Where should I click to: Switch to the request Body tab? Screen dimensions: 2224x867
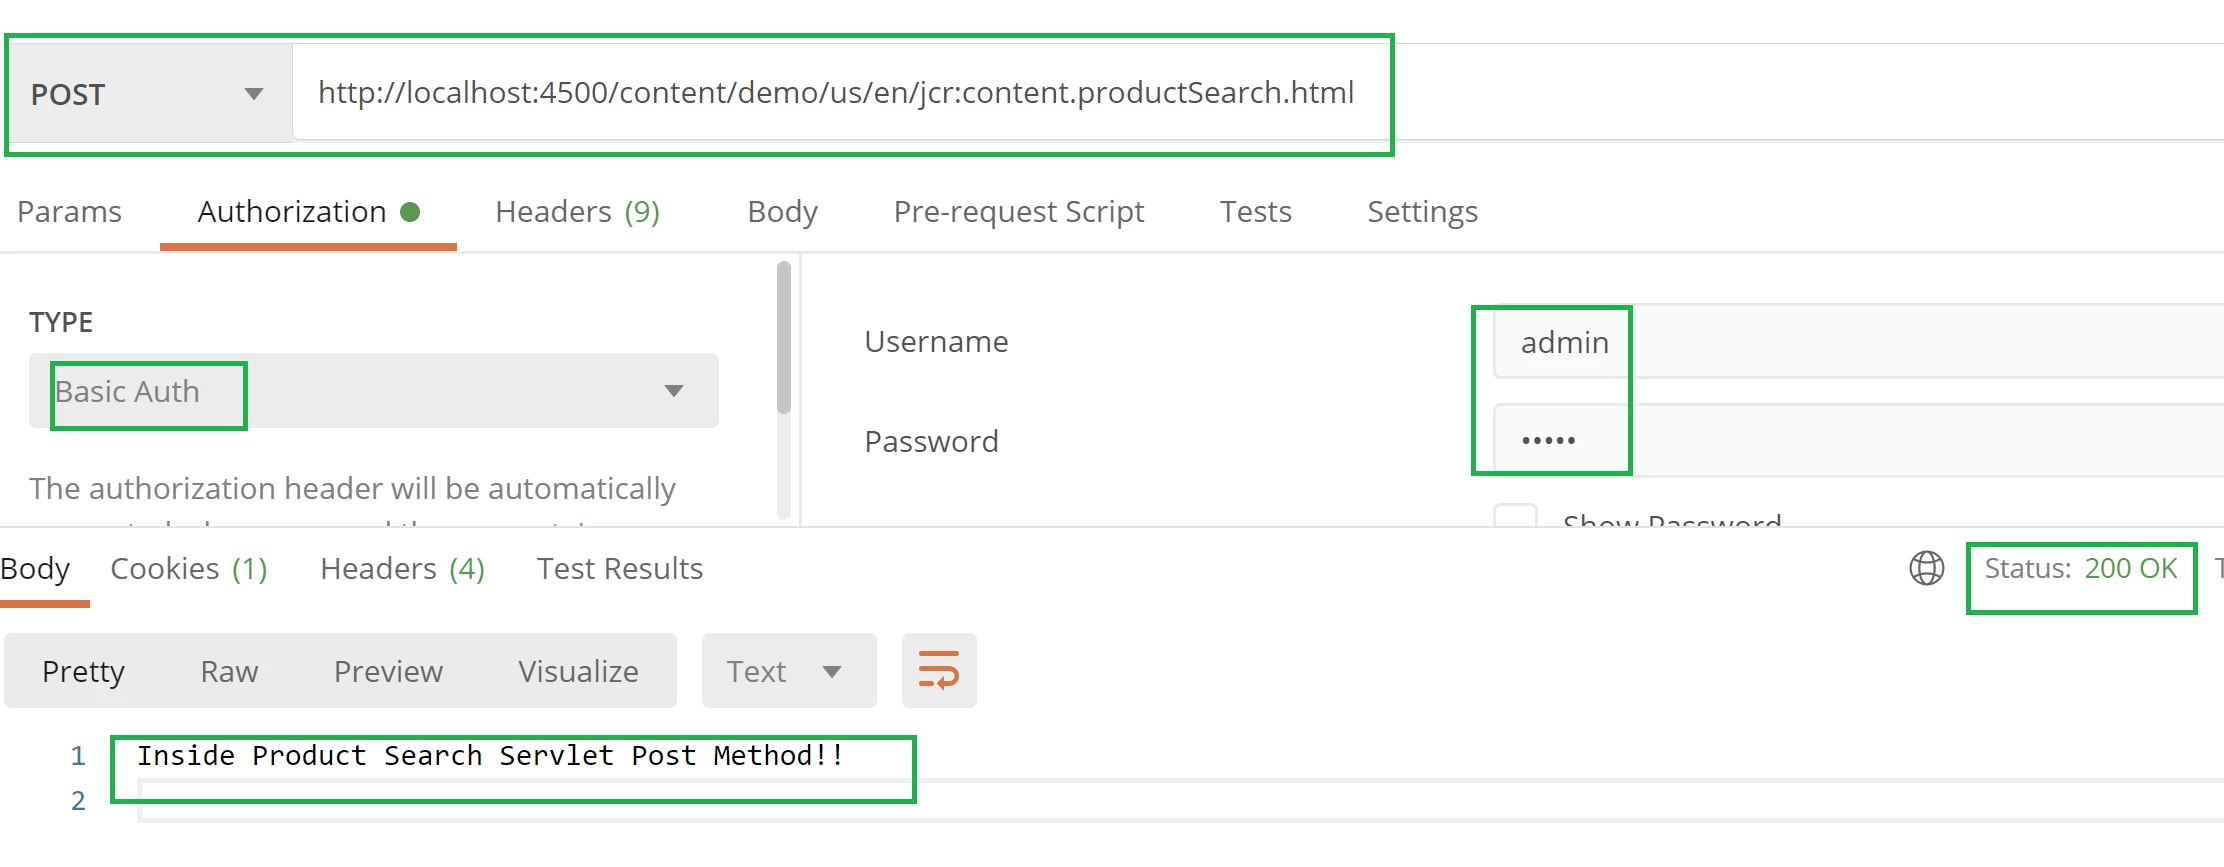pyautogui.click(x=782, y=212)
